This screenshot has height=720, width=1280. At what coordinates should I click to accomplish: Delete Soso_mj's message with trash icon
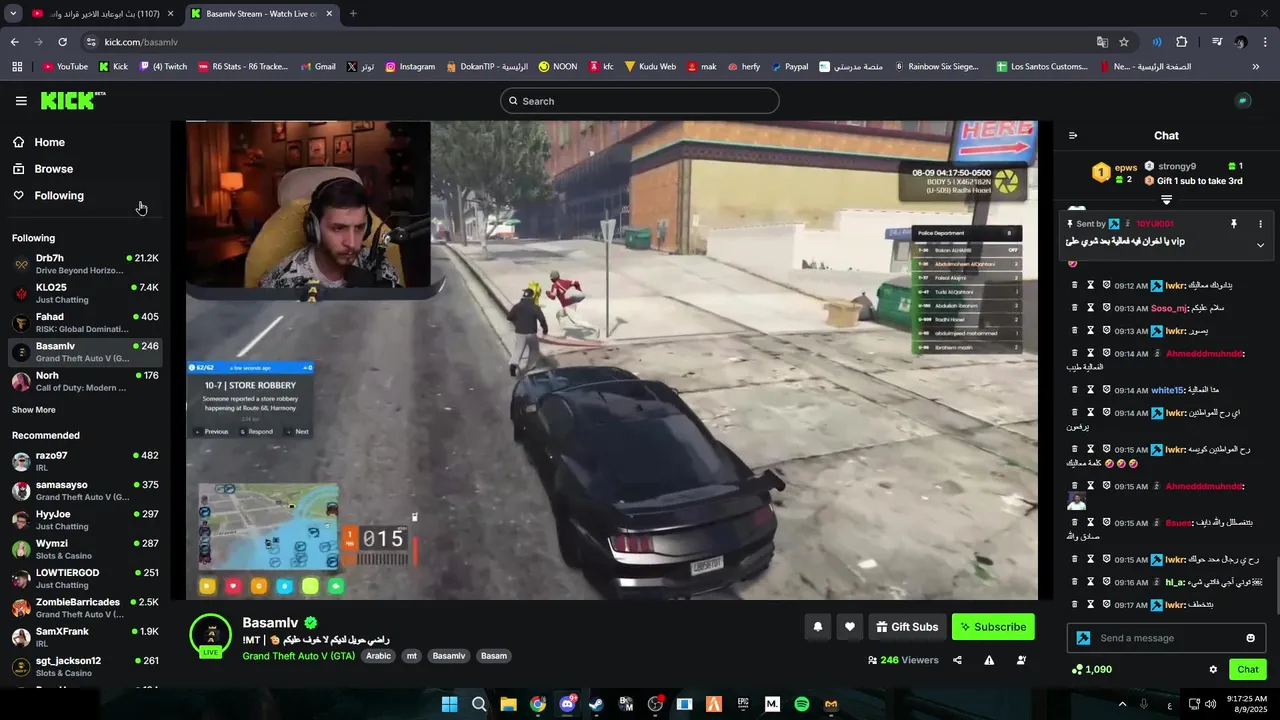[x=1074, y=308]
